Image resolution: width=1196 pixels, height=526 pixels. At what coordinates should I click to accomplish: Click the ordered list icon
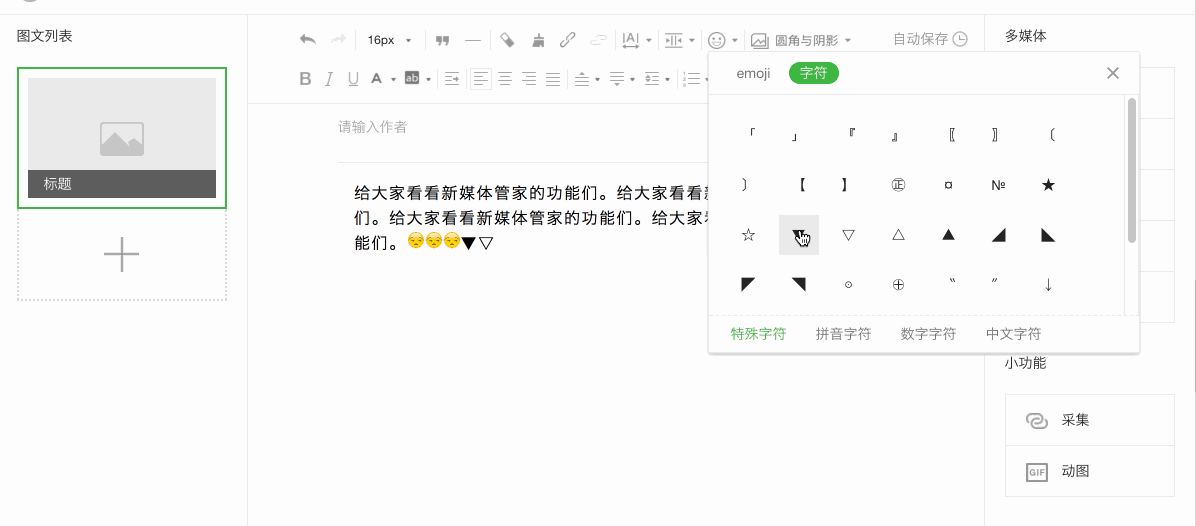click(690, 78)
